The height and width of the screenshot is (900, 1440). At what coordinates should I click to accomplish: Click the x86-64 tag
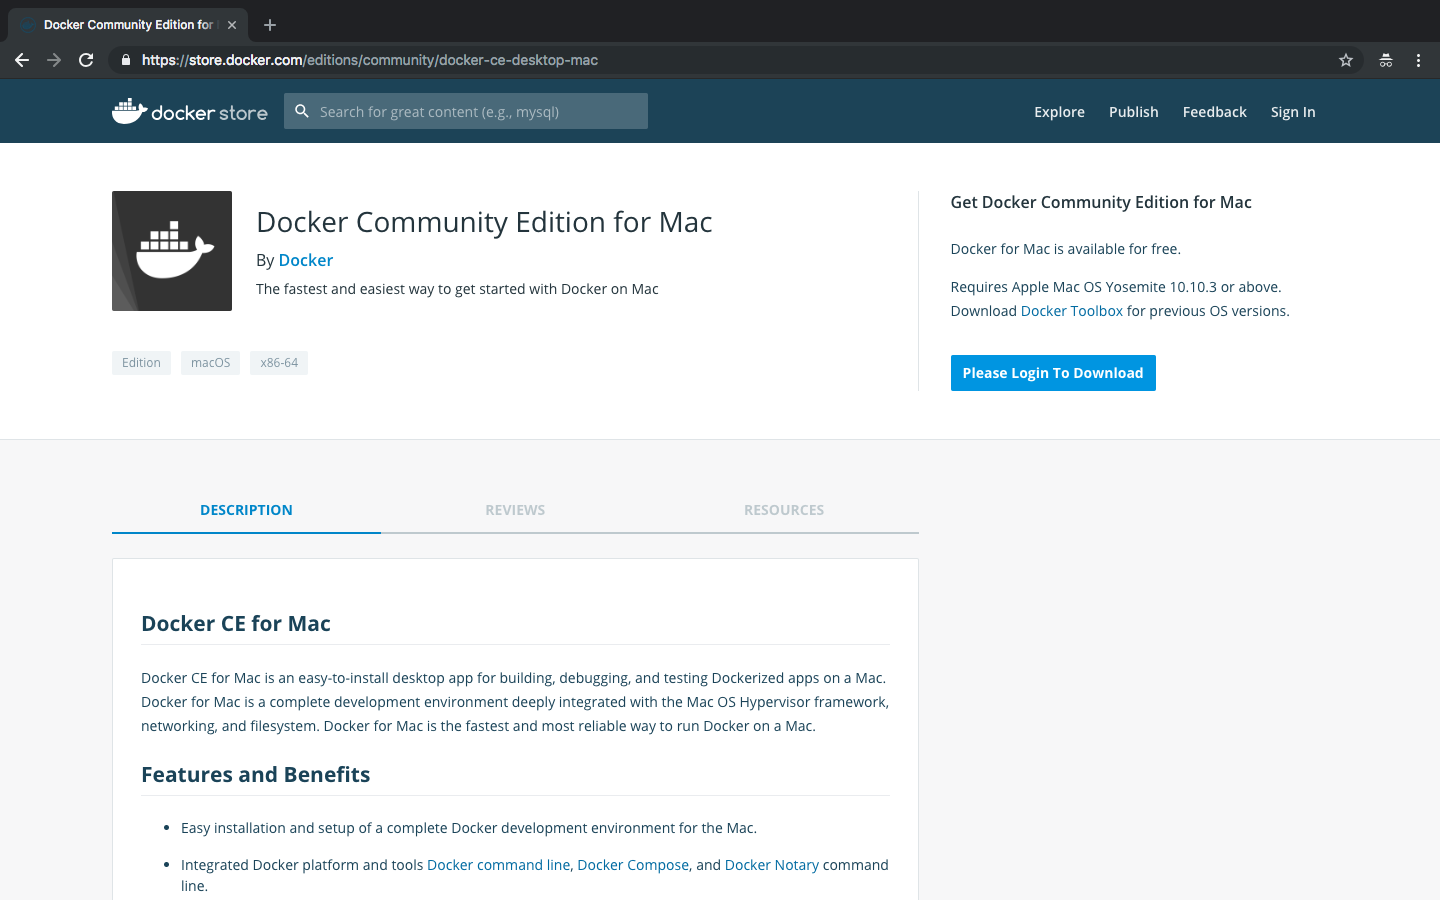pos(279,363)
